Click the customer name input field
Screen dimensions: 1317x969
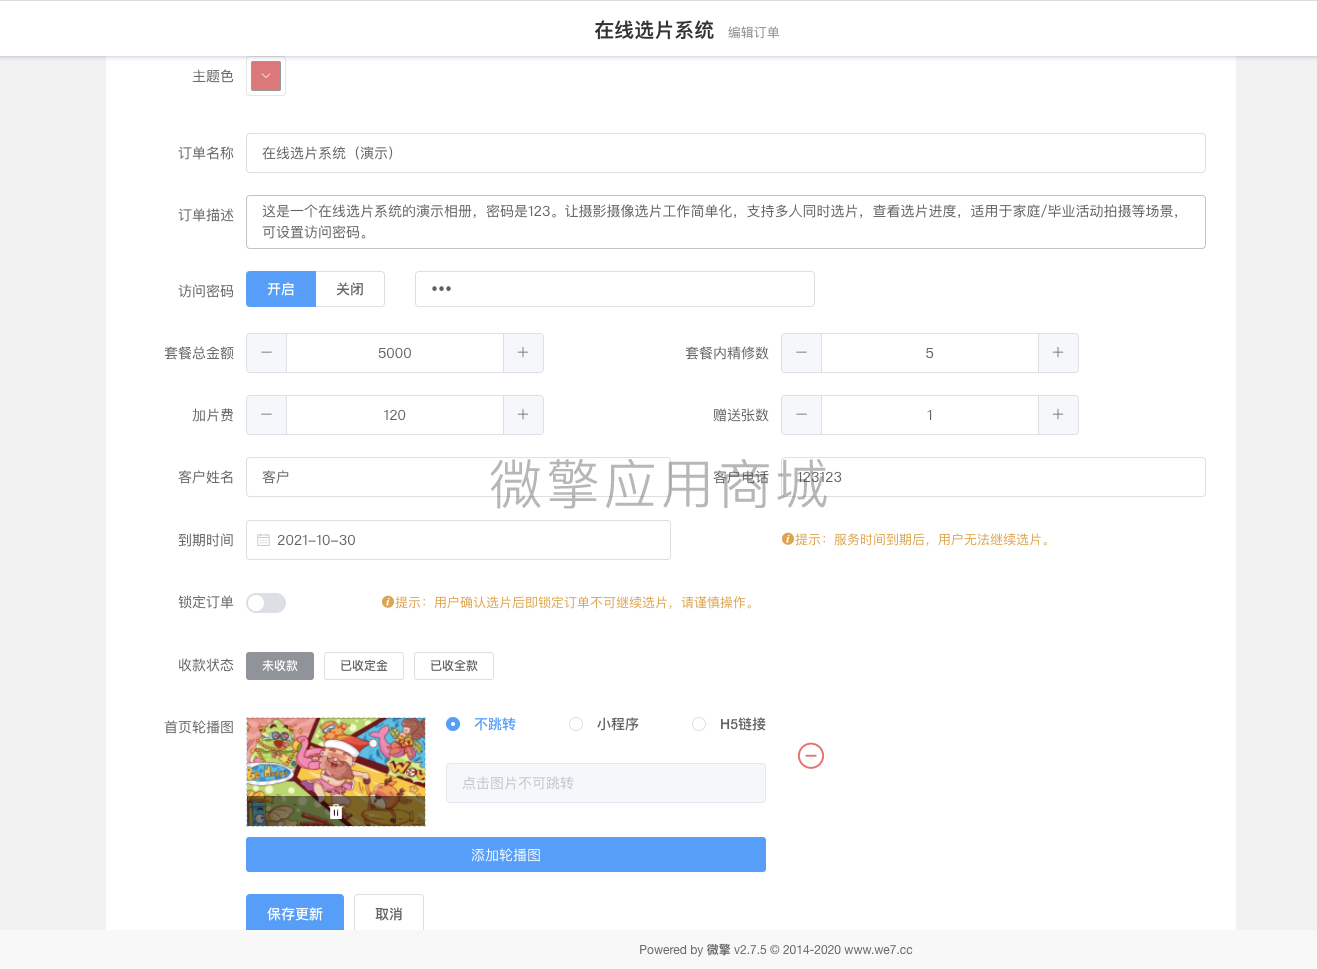pyautogui.click(x=458, y=477)
